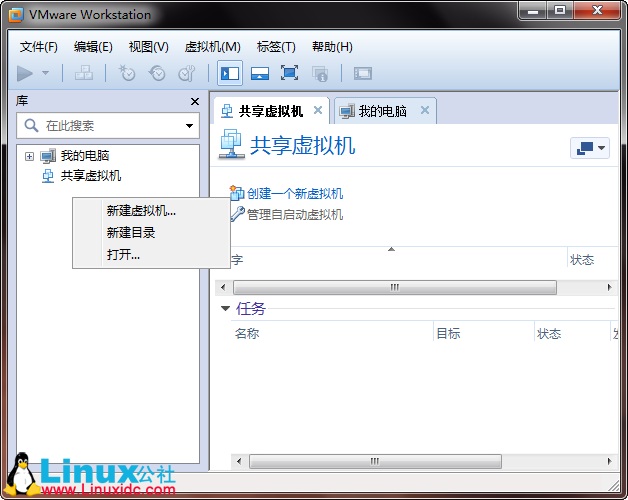
Task: Click the revert to snapshot icon
Action: [x=157, y=73]
